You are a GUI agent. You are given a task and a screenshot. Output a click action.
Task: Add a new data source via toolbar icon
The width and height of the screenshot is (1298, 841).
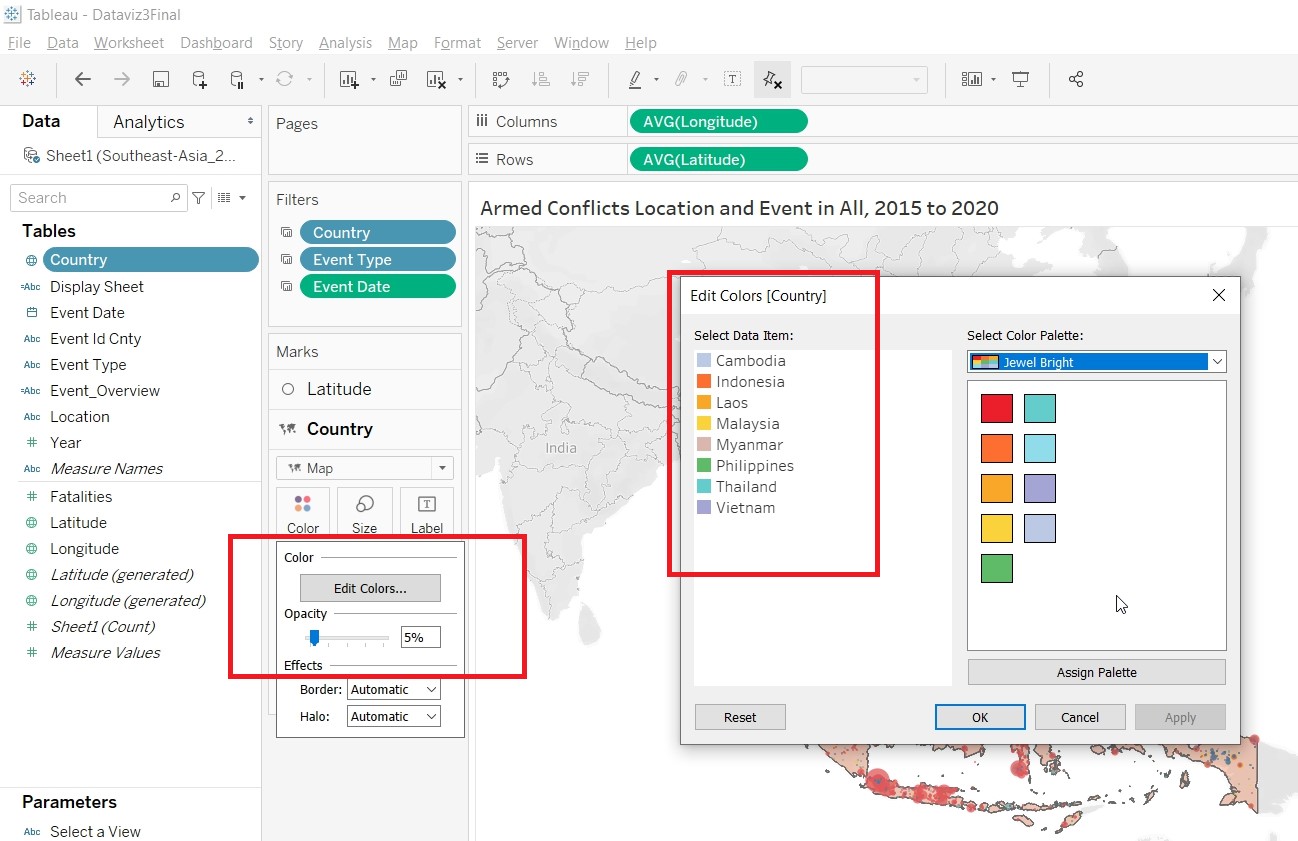coord(199,80)
